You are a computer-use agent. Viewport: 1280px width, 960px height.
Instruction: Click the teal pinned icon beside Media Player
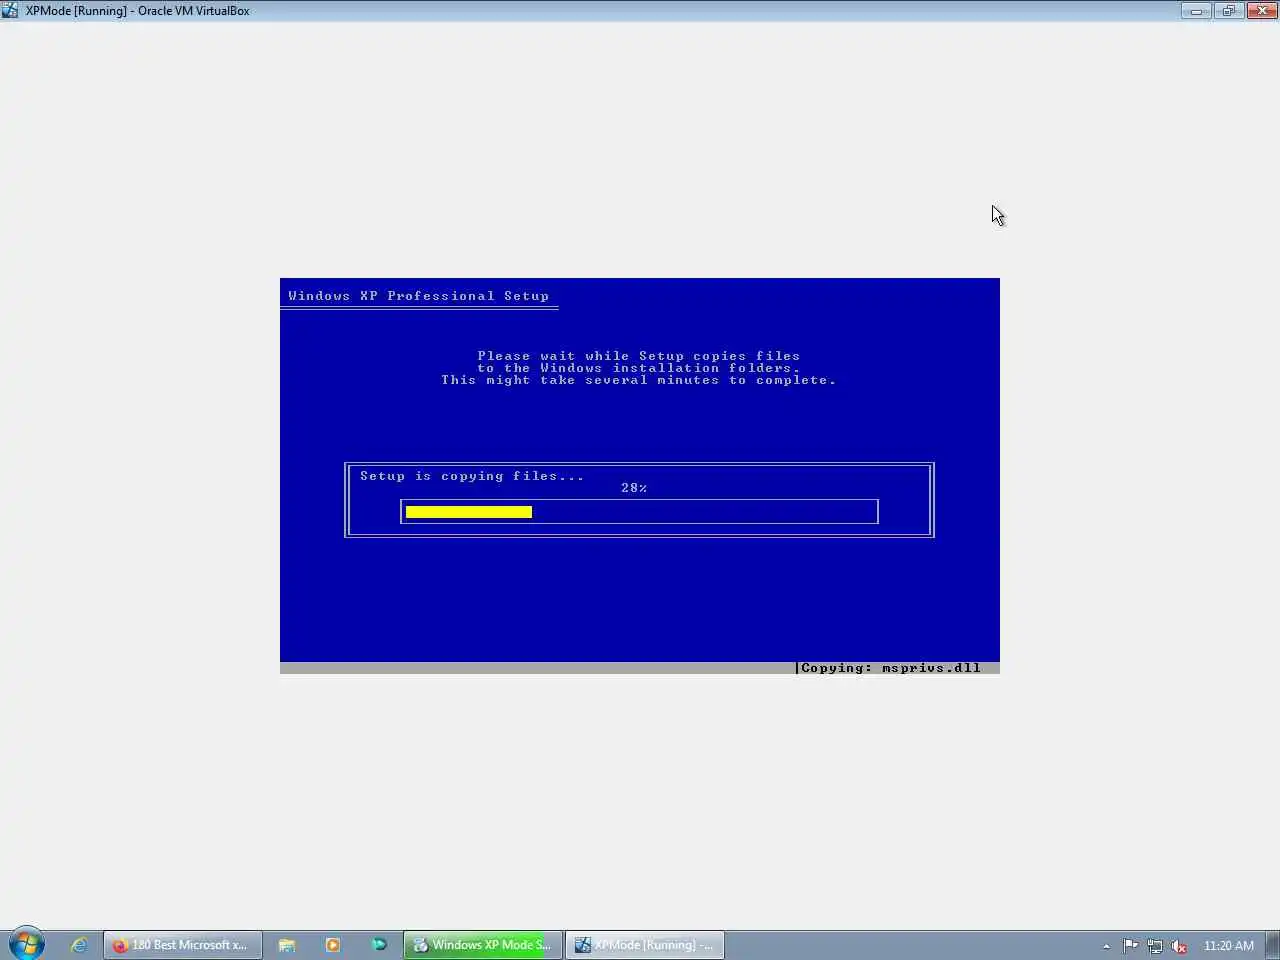pos(379,945)
